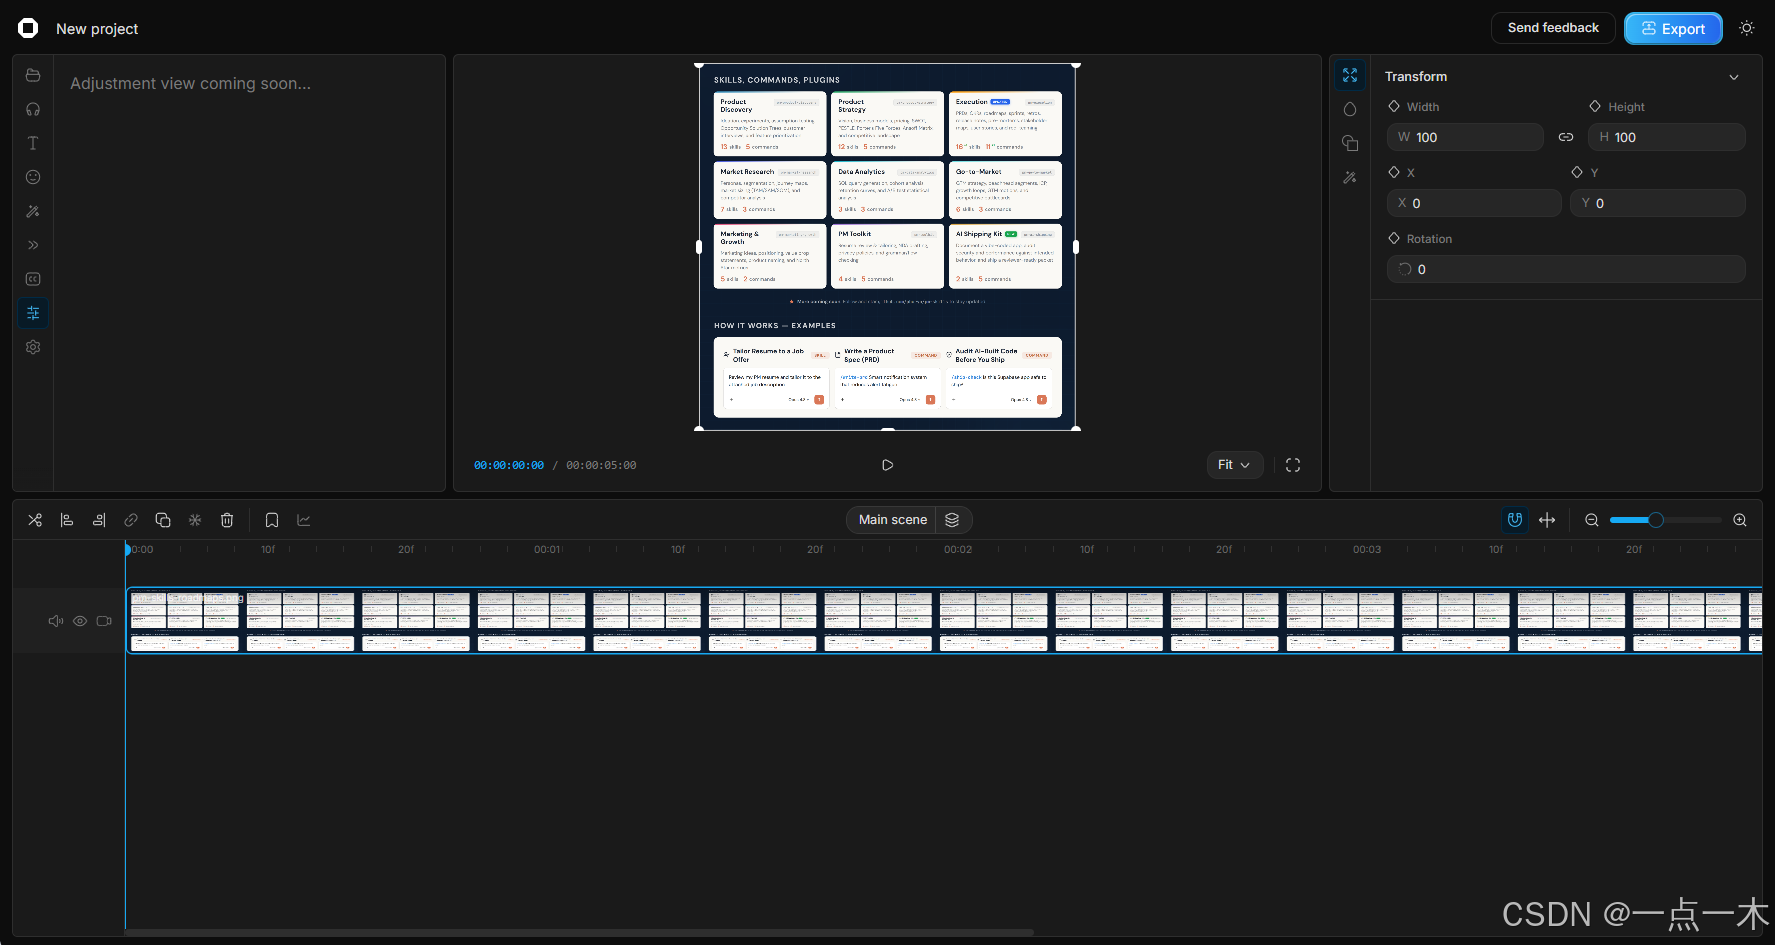Click the Send feedback button

[x=1553, y=28]
